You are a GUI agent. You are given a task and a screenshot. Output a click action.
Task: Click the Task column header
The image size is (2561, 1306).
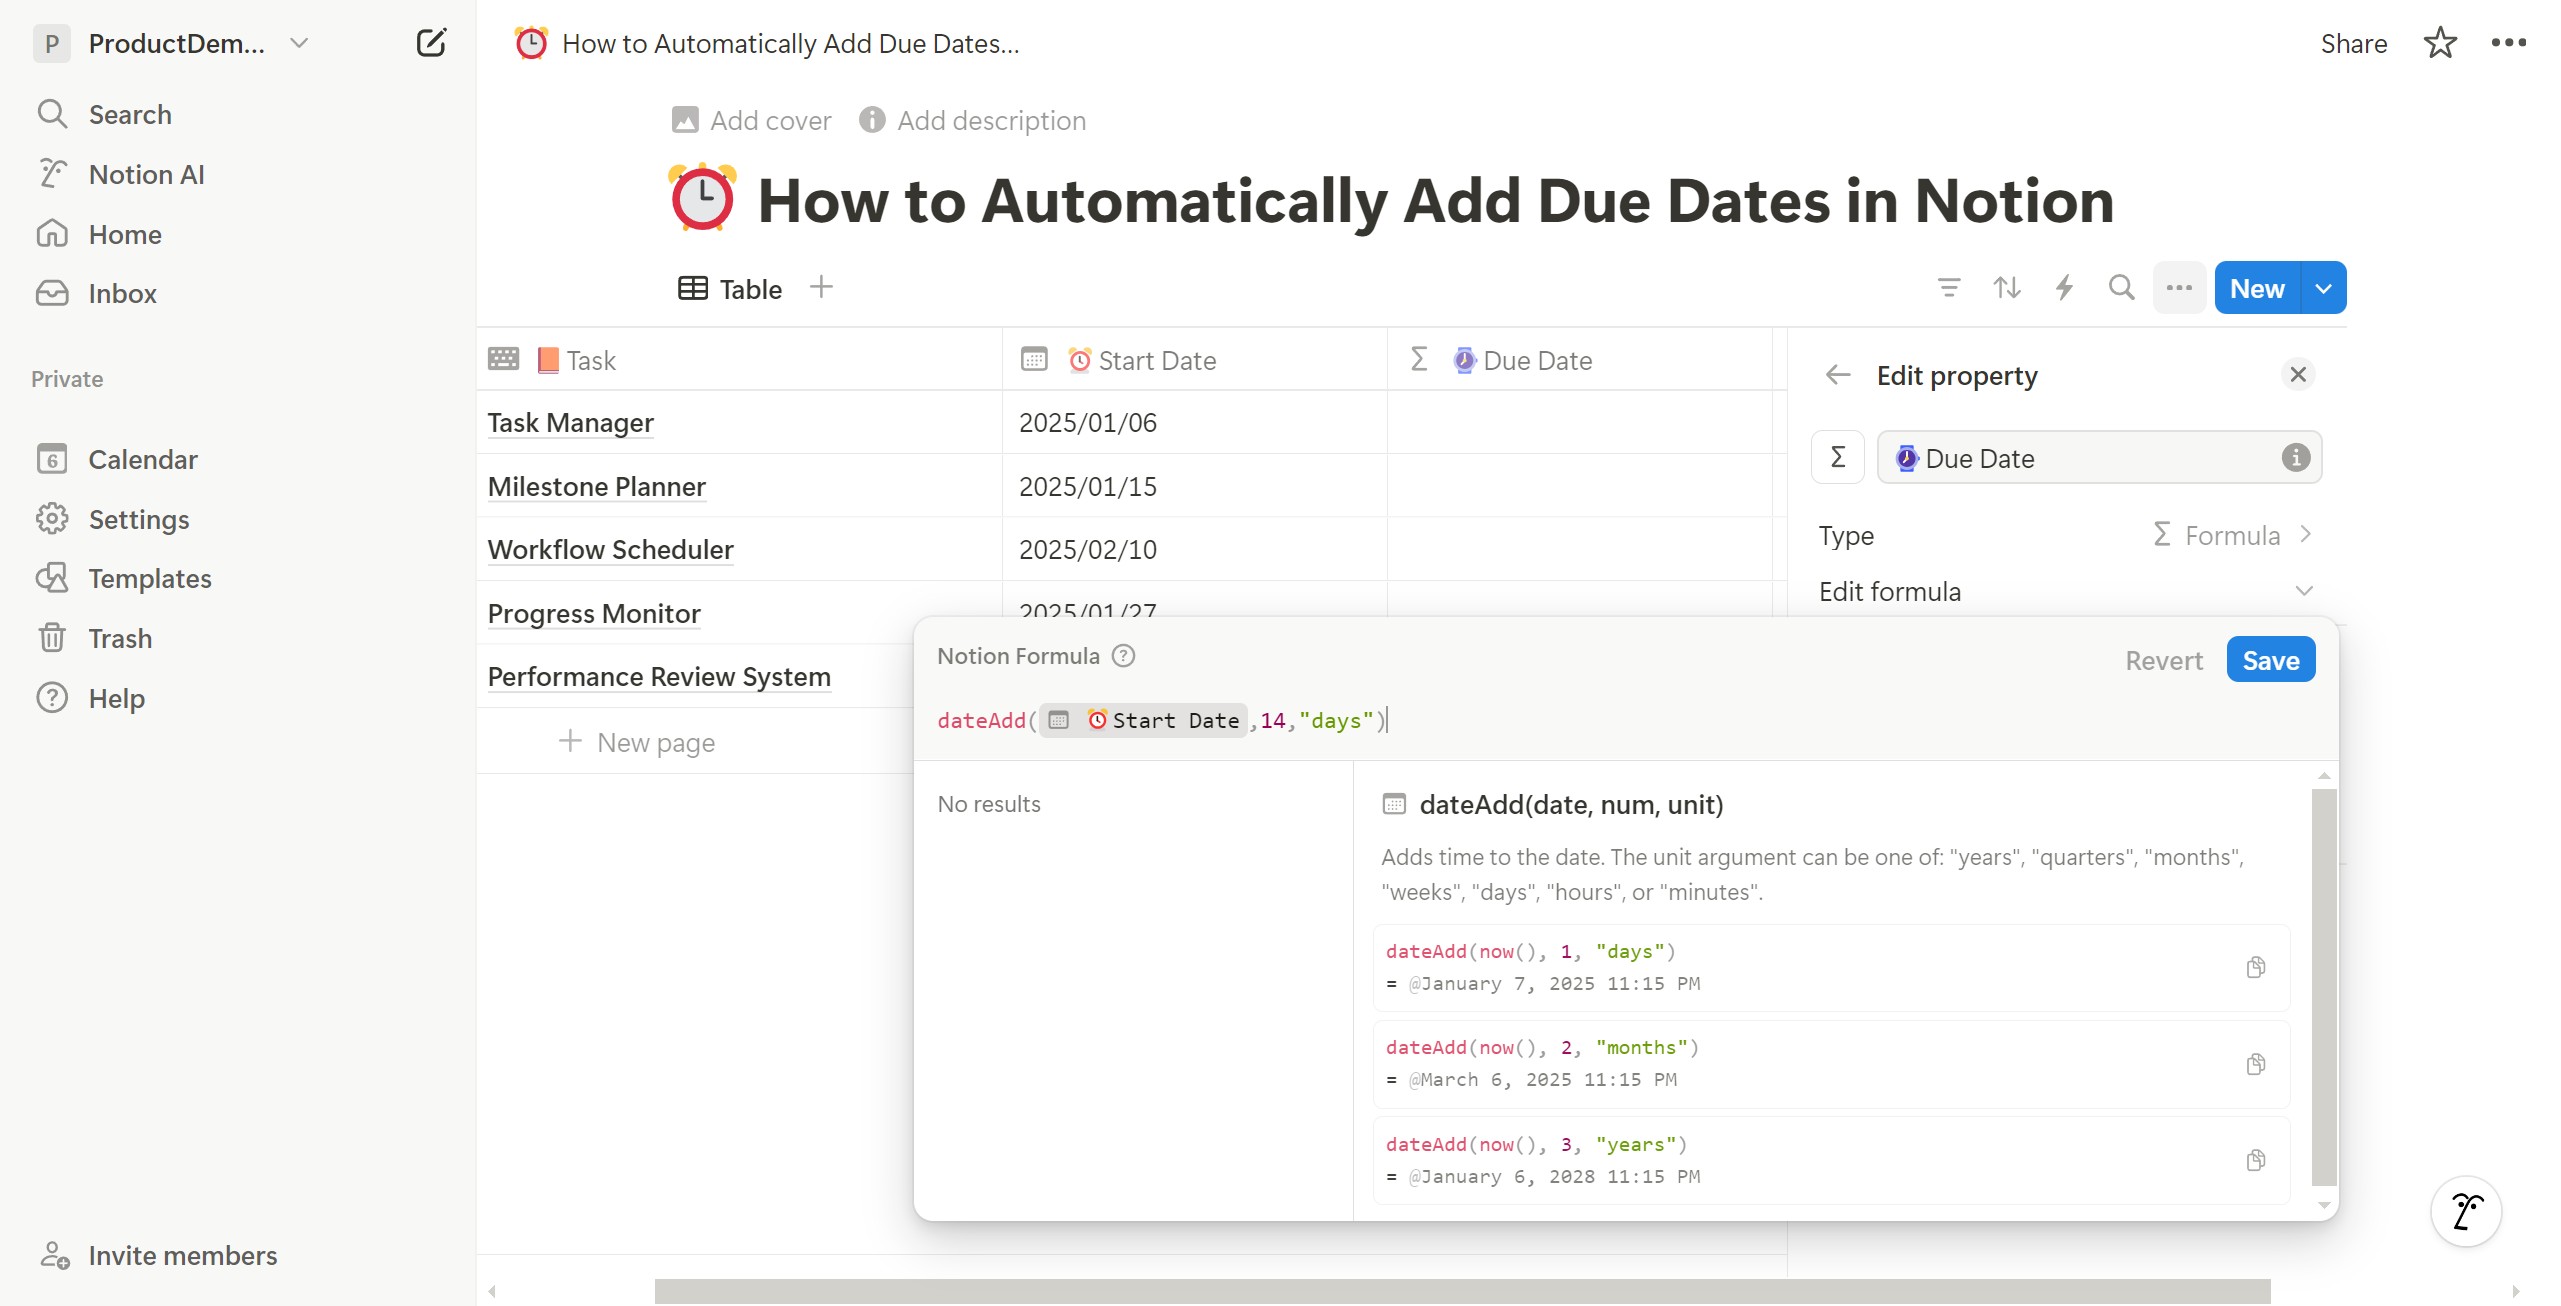point(739,360)
